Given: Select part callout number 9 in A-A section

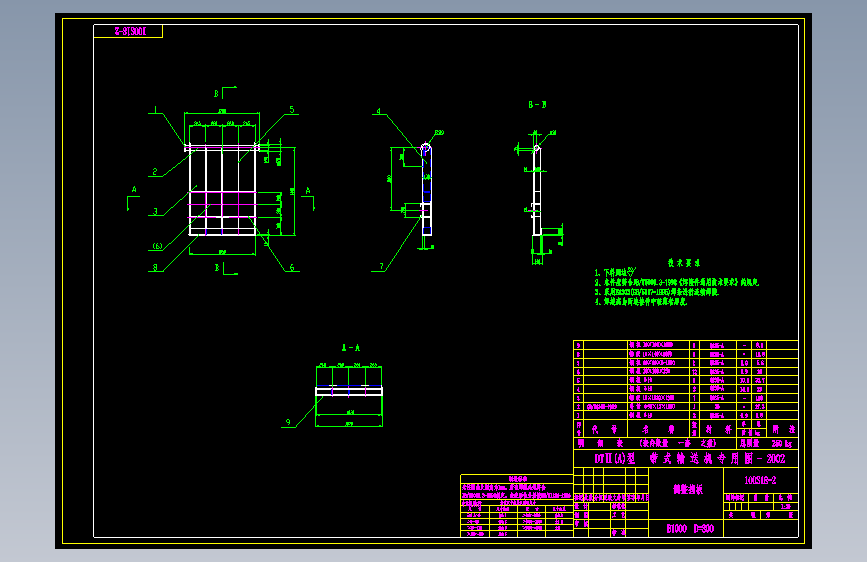Looking at the screenshot, I should [288, 422].
